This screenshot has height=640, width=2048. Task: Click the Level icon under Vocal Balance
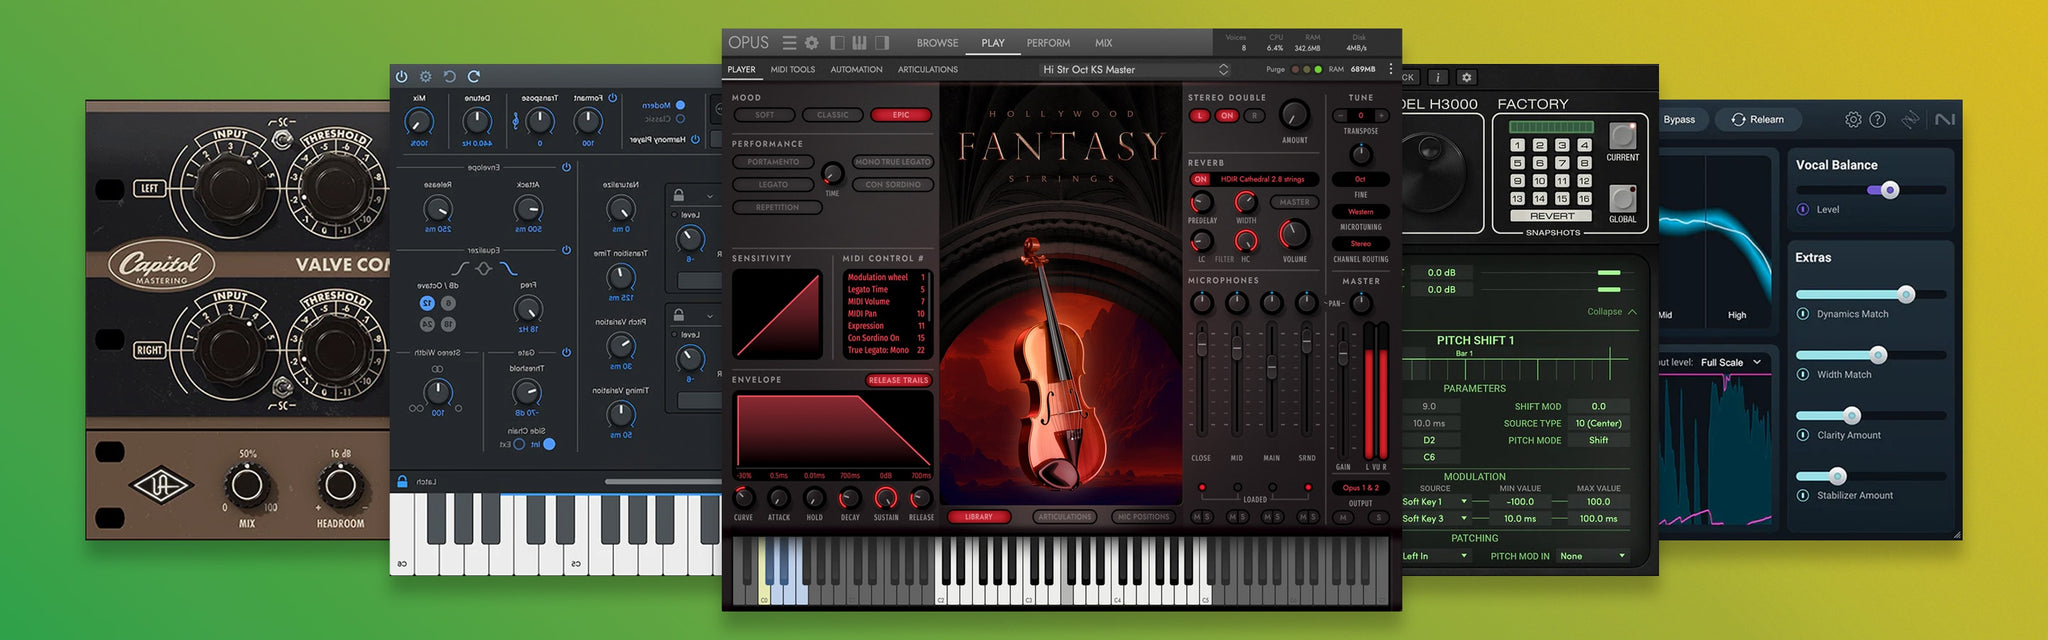coord(1803,209)
